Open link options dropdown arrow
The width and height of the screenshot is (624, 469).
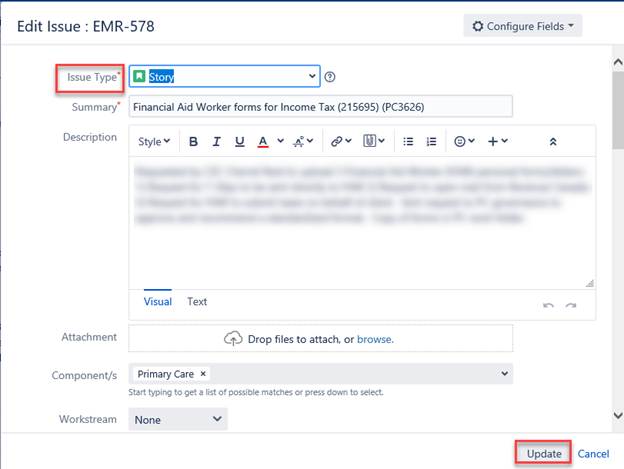click(x=349, y=141)
